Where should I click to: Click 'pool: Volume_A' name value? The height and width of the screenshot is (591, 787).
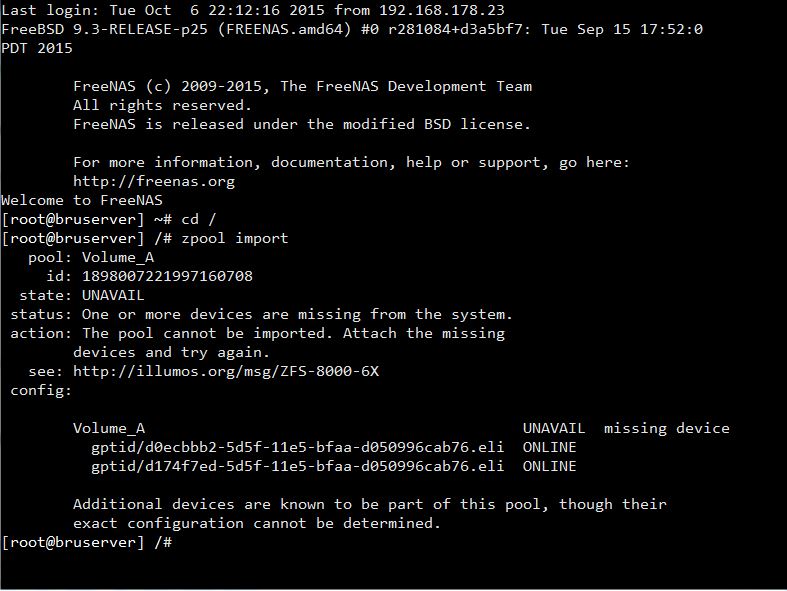118,257
